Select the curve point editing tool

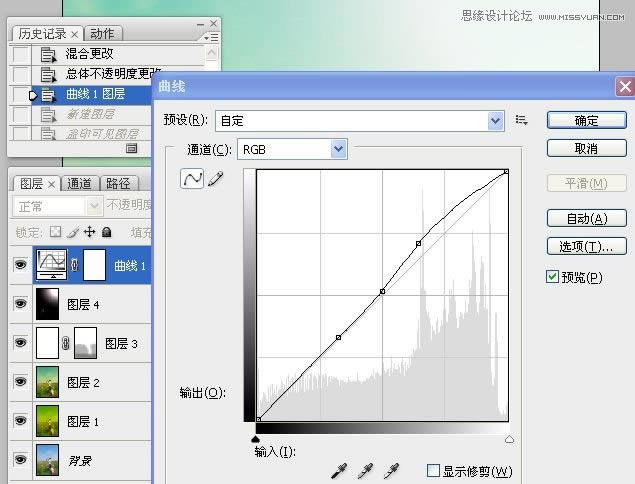click(x=192, y=178)
